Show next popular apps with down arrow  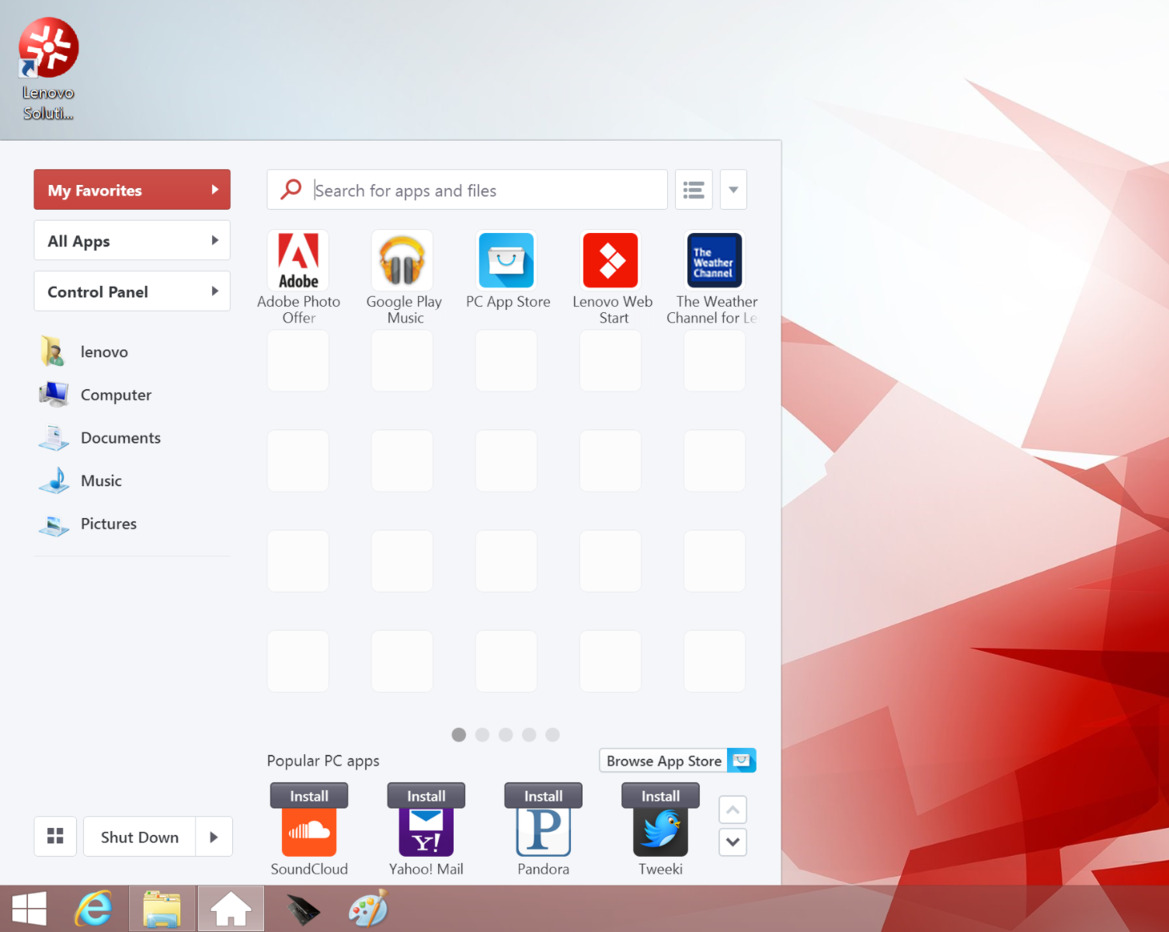[x=733, y=843]
